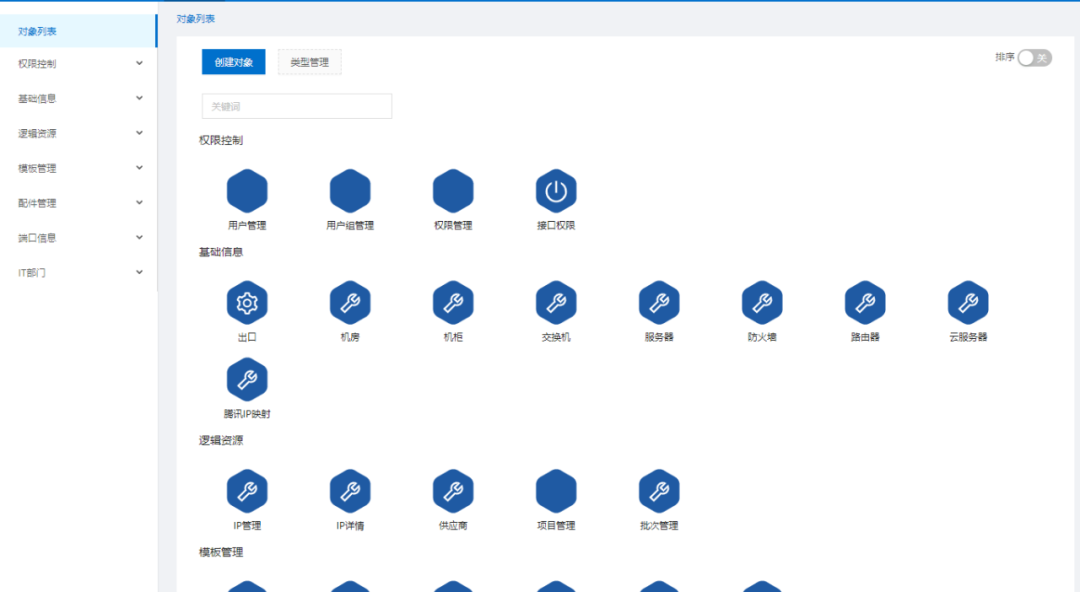Open the 权限管理 hexagon icon
The image size is (1080, 592).
[x=453, y=191]
